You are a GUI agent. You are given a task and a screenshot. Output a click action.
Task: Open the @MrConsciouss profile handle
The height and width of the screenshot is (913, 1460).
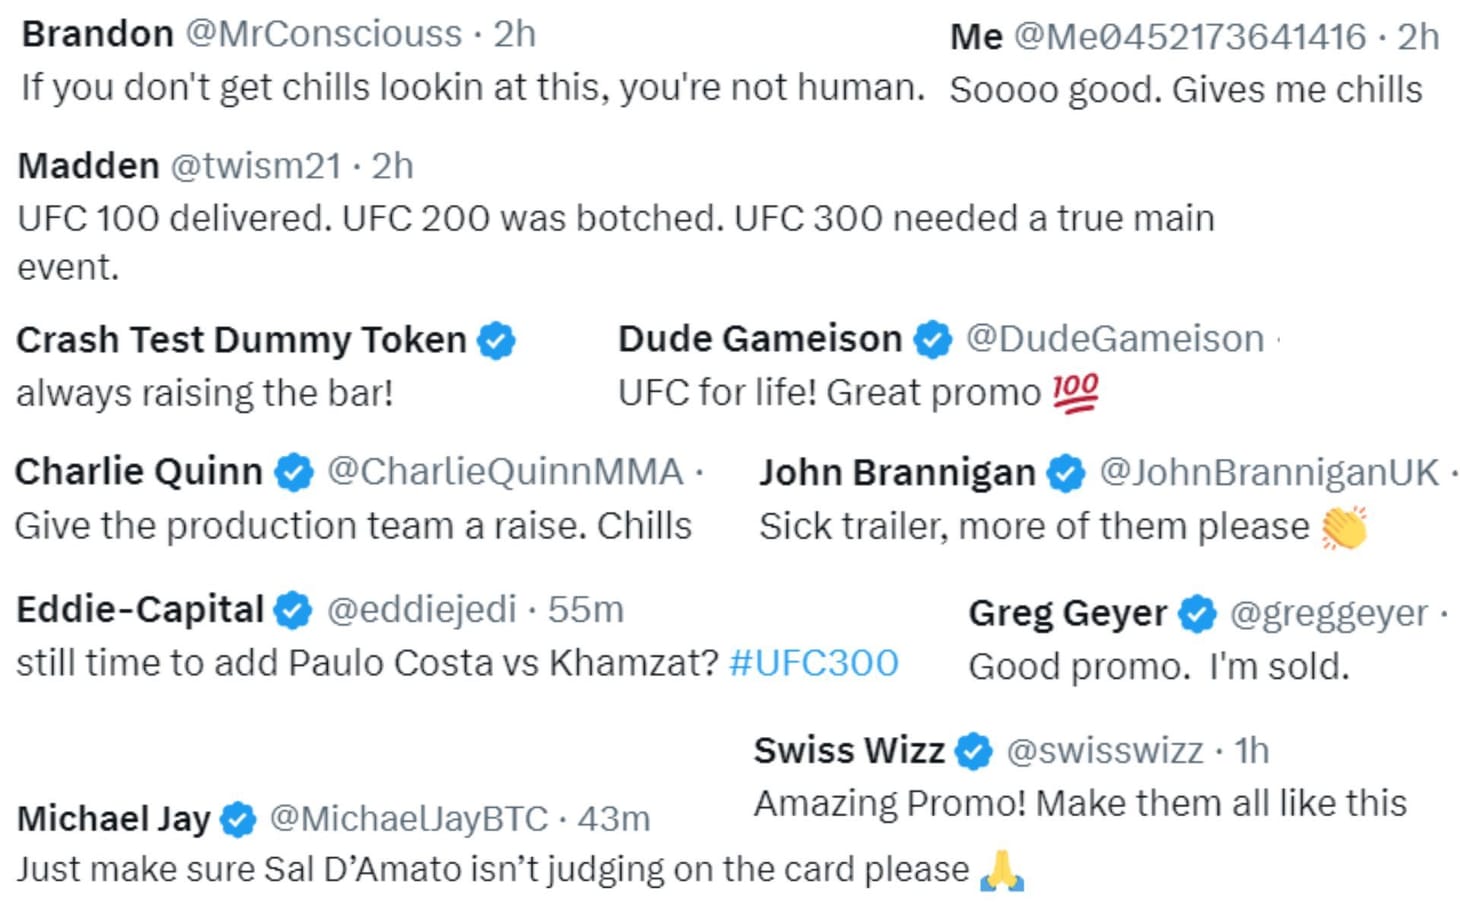pyautogui.click(x=324, y=34)
